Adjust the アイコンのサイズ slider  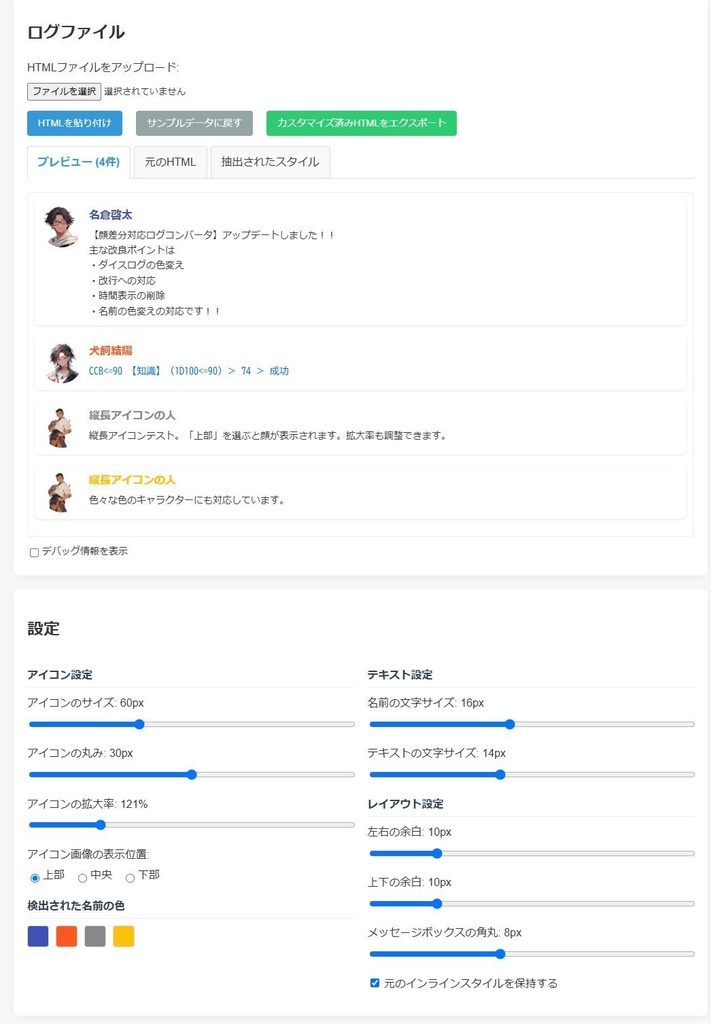coord(138,724)
